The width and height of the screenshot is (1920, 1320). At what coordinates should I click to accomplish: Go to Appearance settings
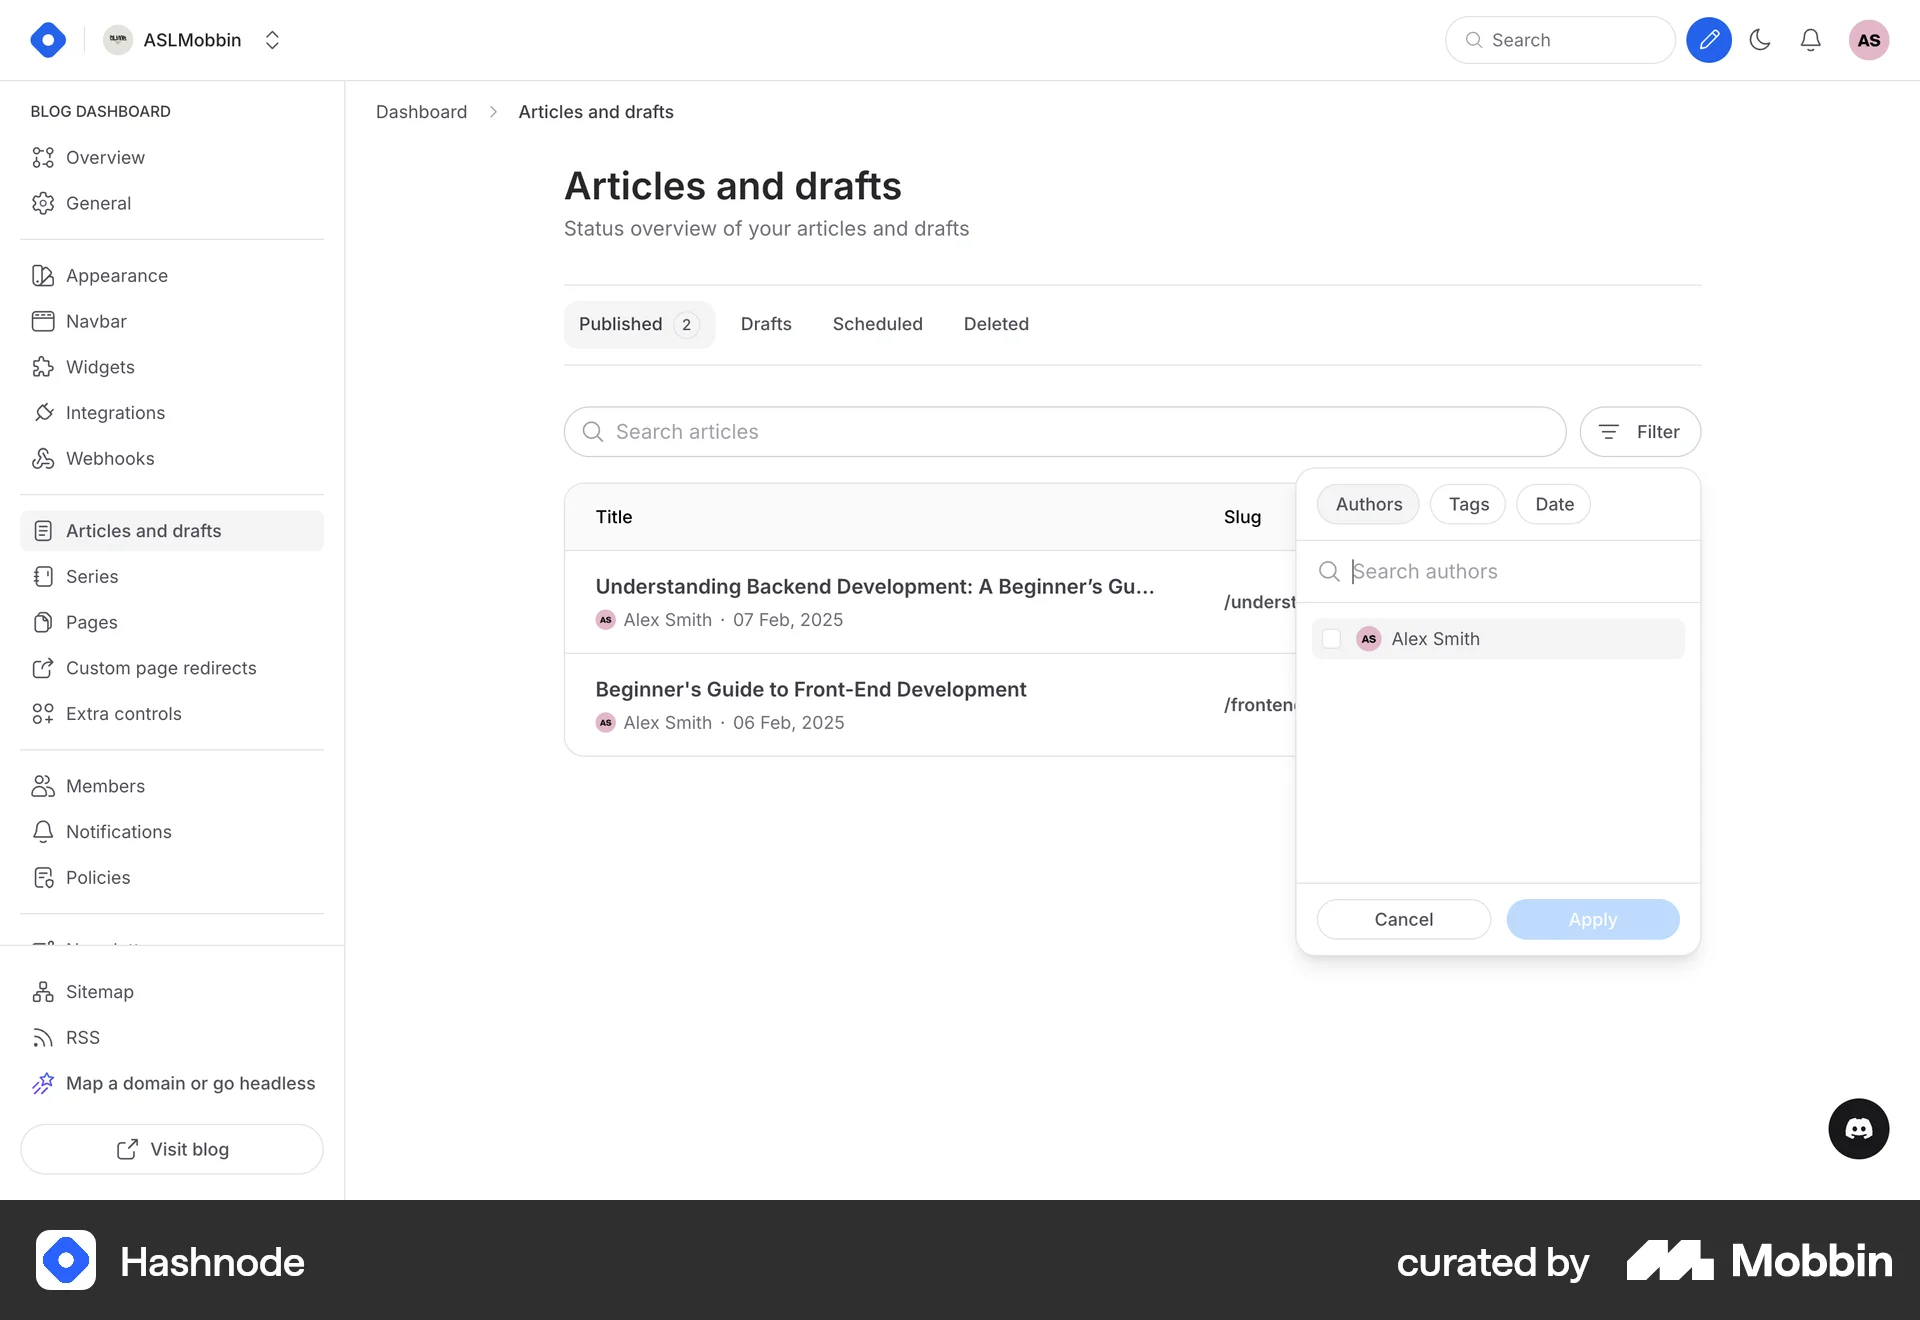(x=172, y=275)
